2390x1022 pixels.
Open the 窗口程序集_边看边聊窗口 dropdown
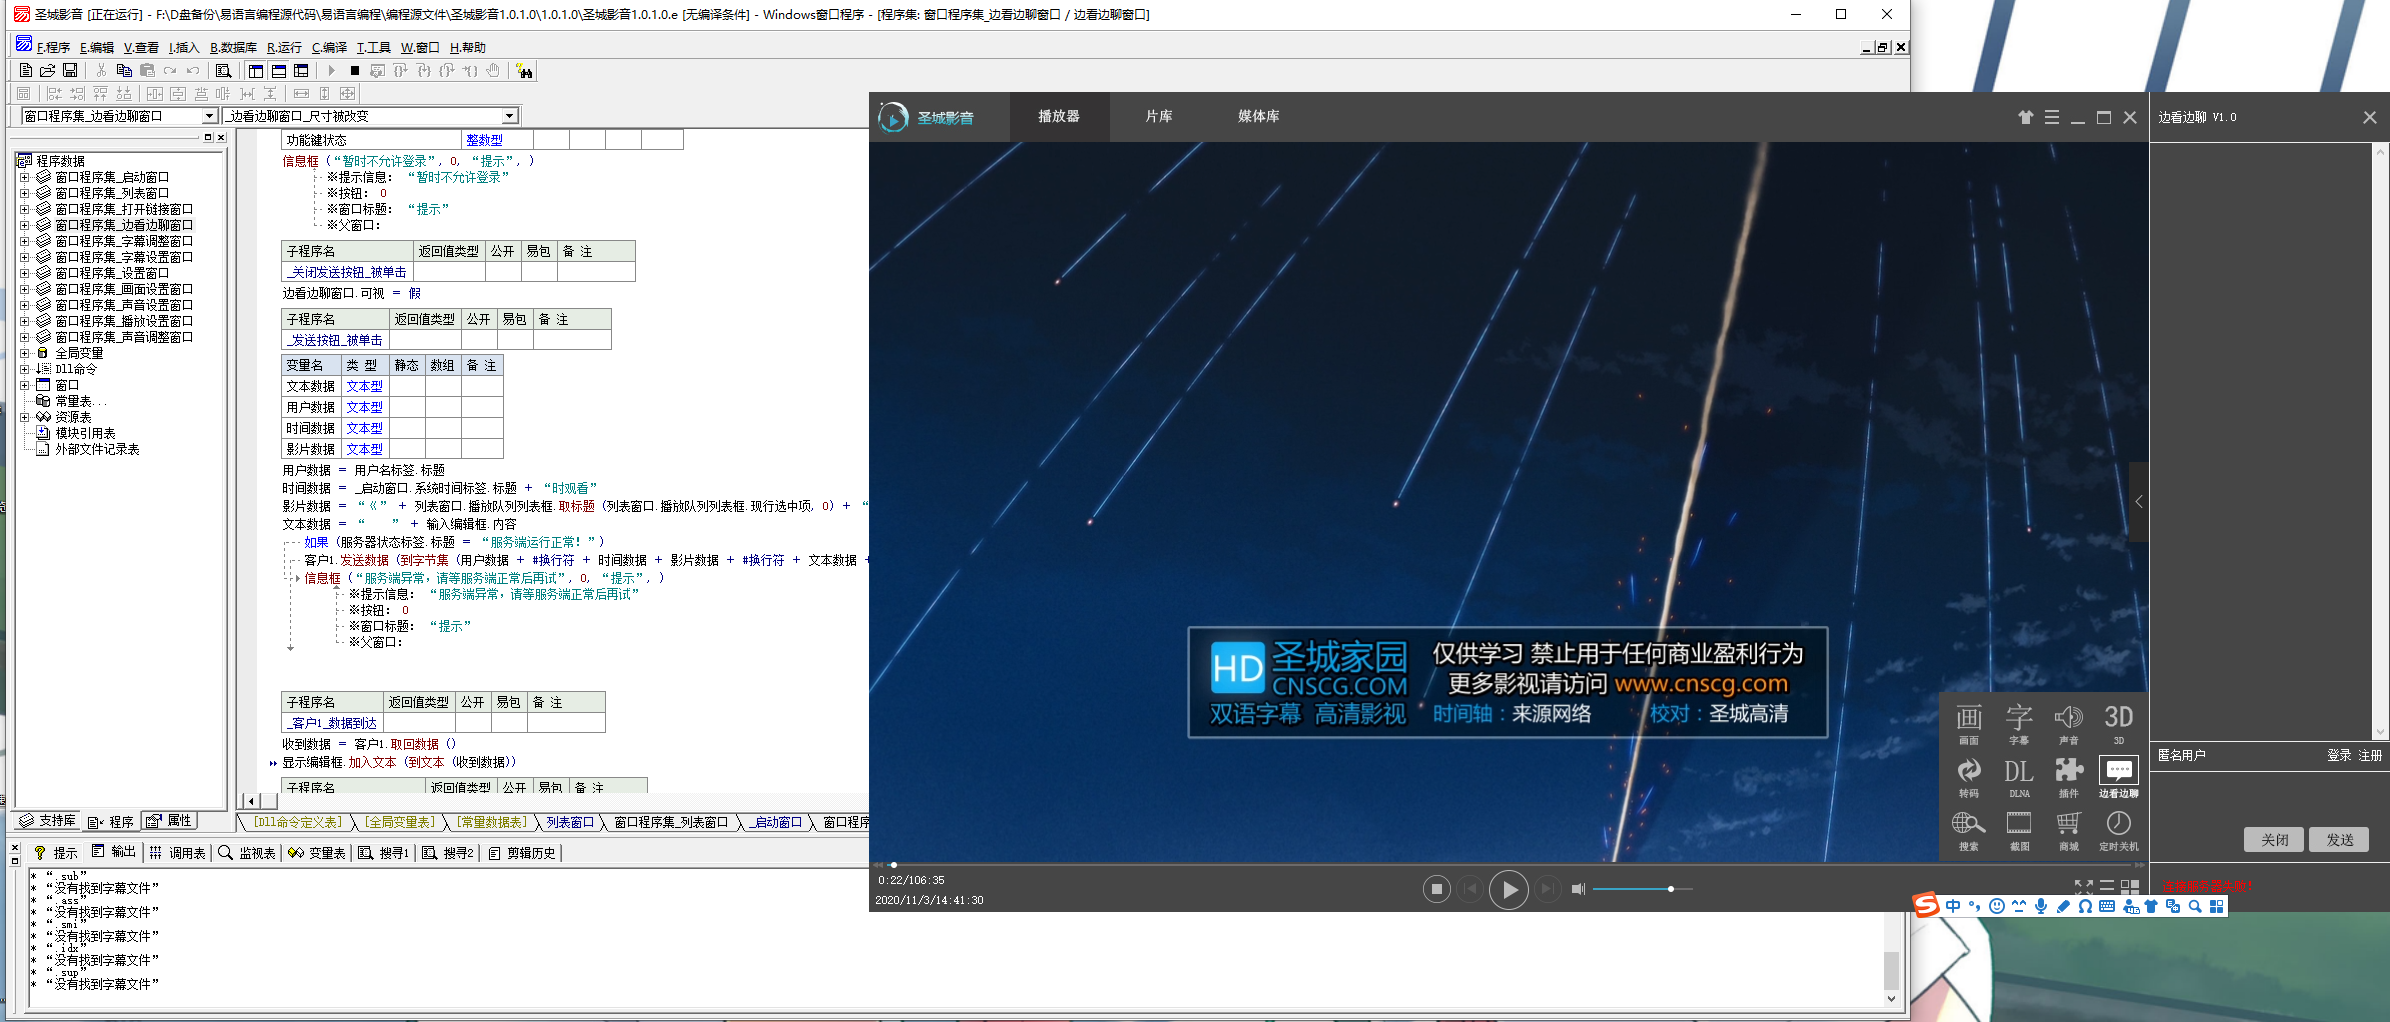[209, 116]
